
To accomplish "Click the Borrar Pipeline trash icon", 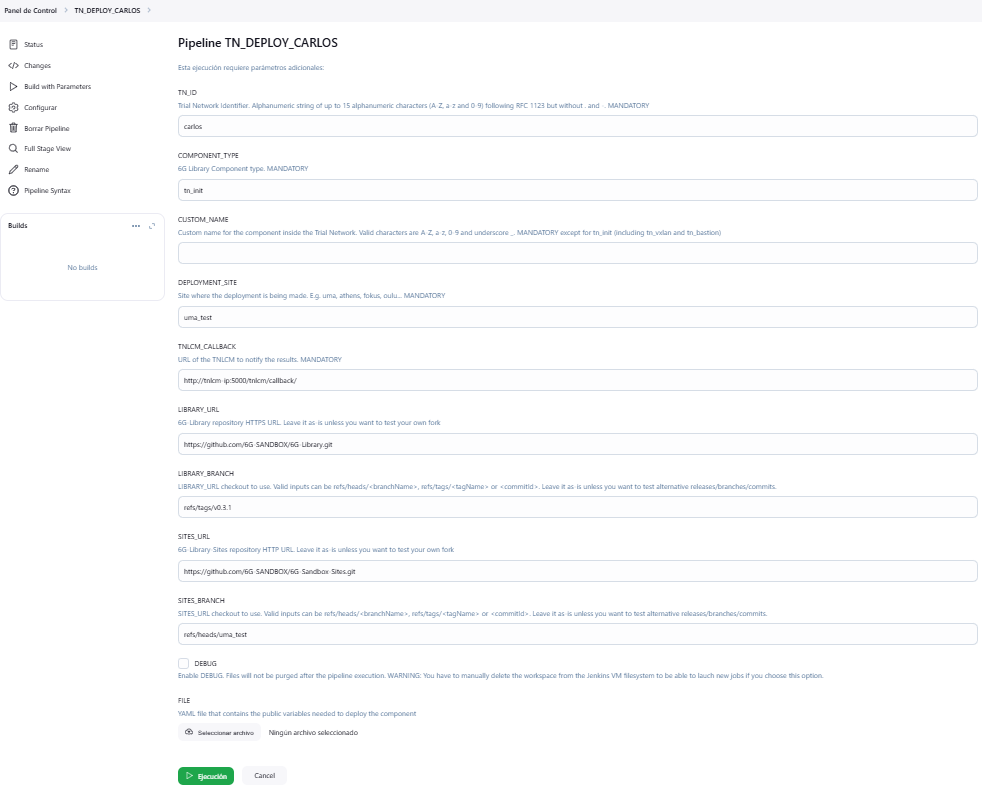I will point(13,128).
